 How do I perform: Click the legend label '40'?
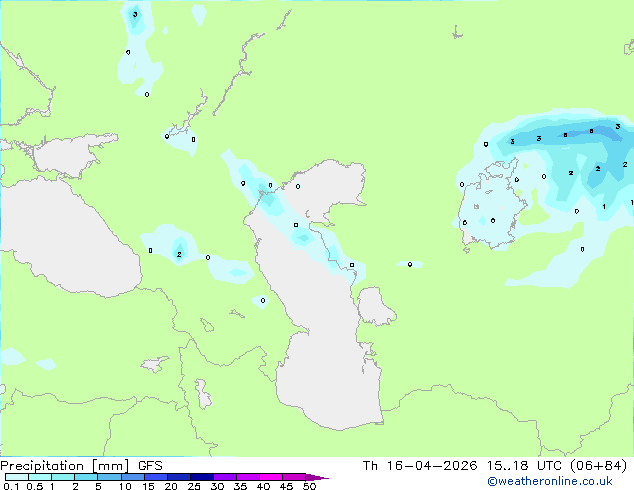pyautogui.click(x=263, y=486)
